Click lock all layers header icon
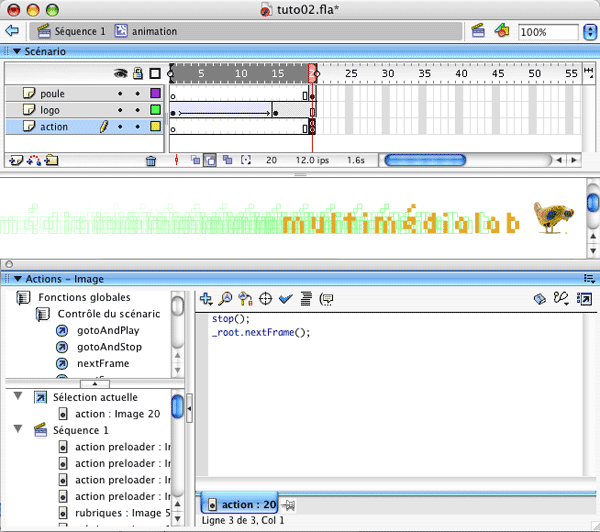The width and height of the screenshot is (600, 532). [x=138, y=73]
